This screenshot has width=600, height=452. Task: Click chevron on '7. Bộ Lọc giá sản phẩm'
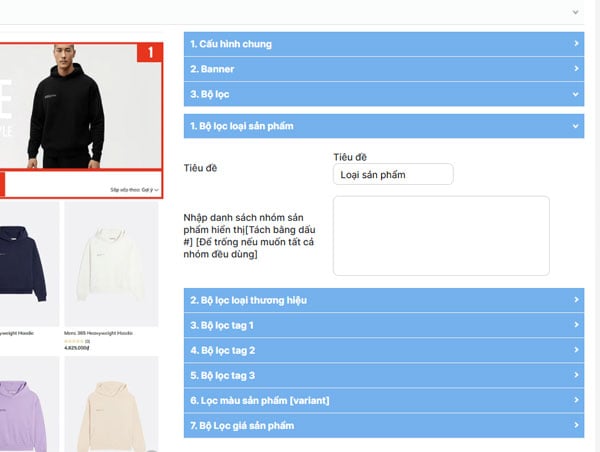(576, 425)
